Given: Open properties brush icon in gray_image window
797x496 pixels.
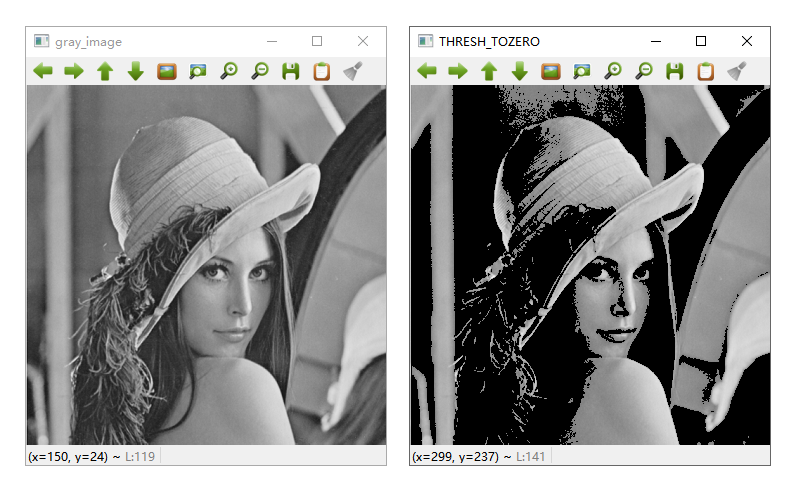Looking at the screenshot, I should (x=353, y=71).
